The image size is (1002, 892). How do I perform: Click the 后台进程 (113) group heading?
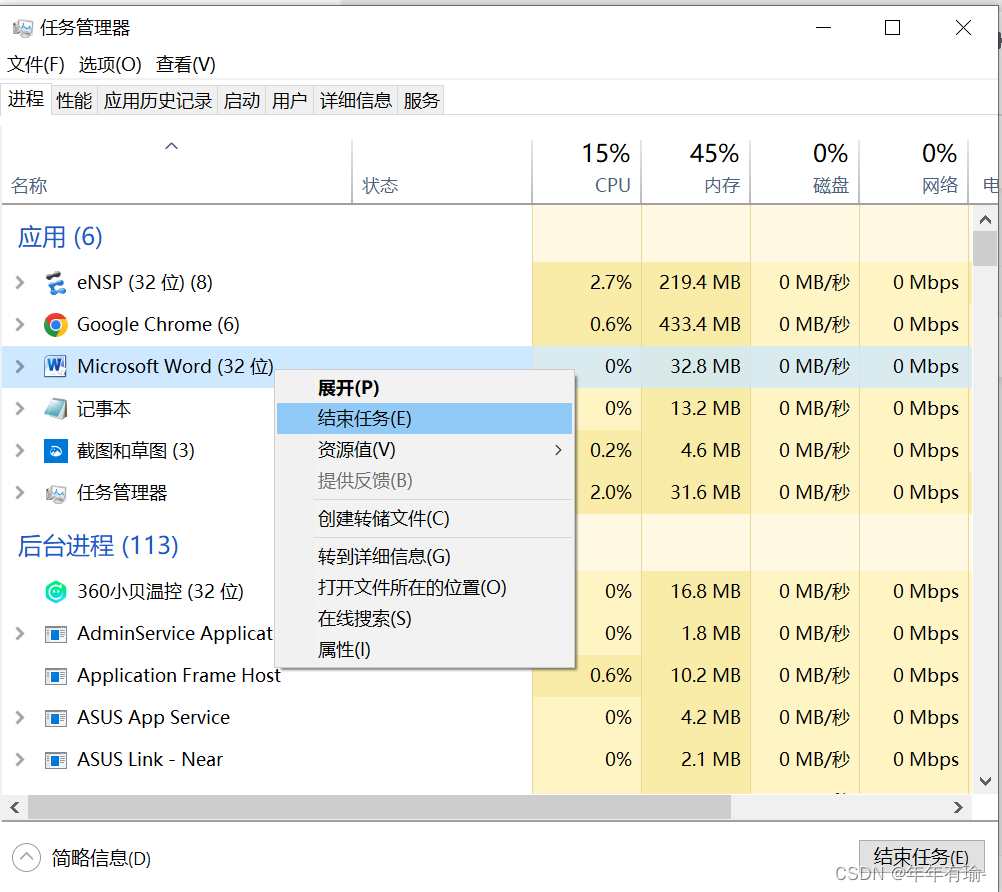[x=98, y=546]
